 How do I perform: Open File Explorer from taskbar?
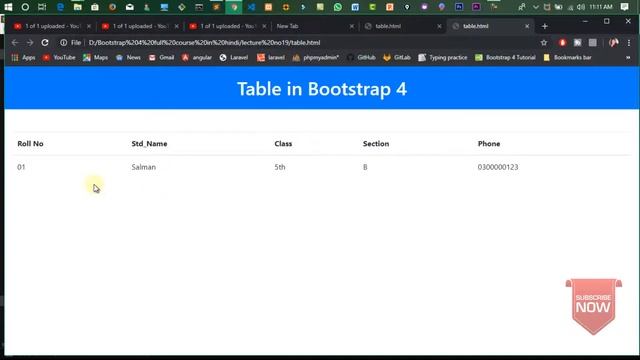click(78, 7)
